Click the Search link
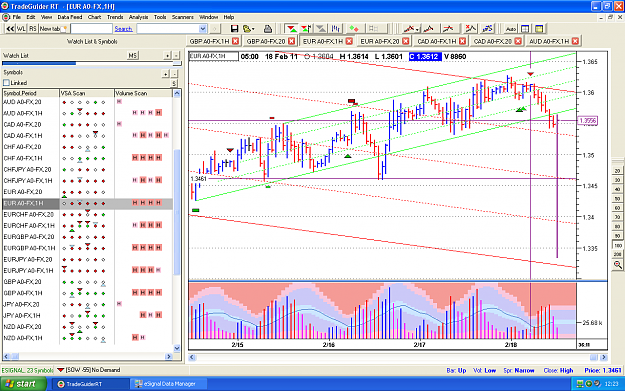625x391 pixels. 123,29
